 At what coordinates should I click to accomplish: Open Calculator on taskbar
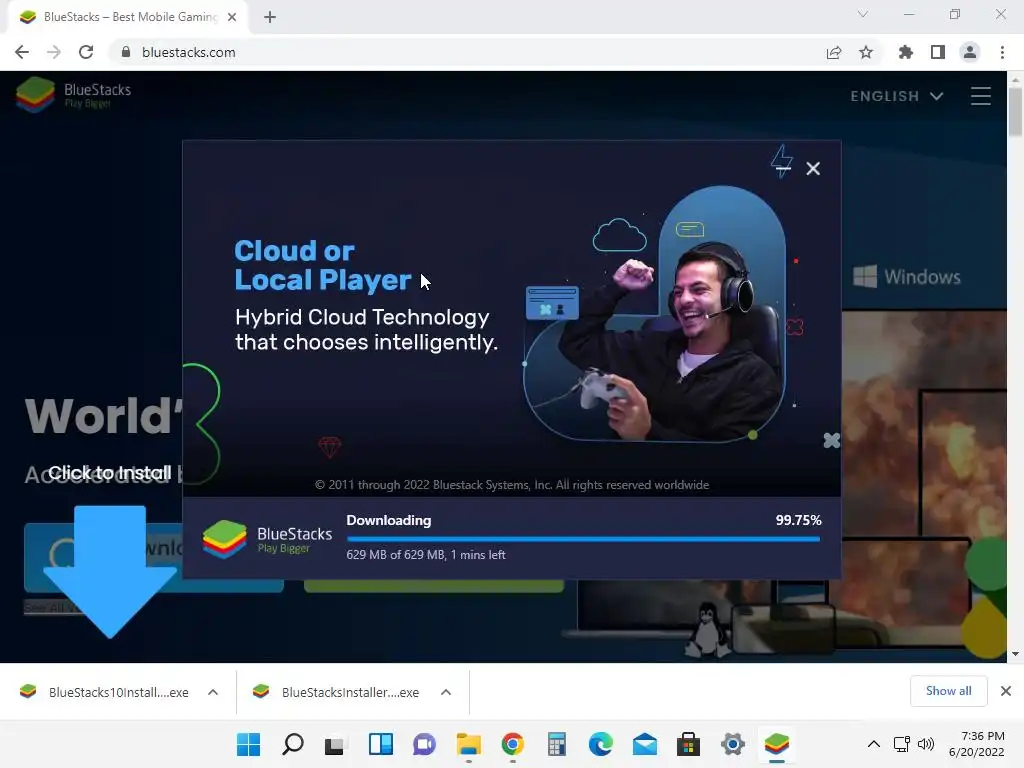(x=556, y=744)
